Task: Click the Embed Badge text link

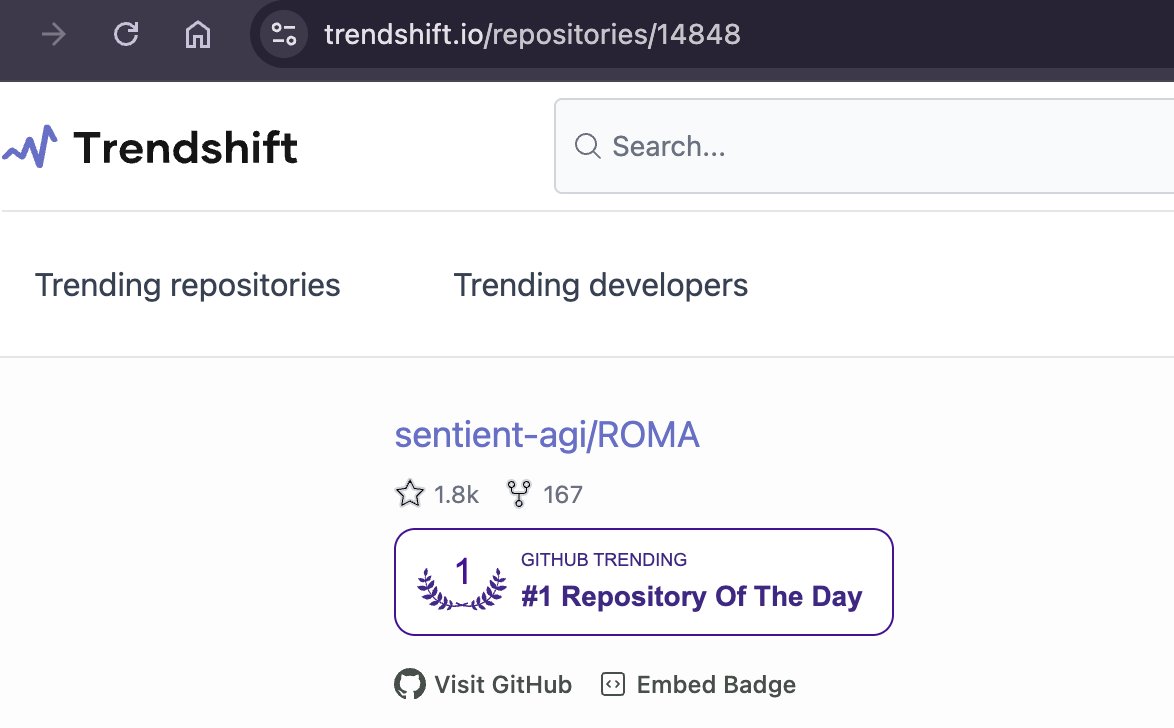Action: click(x=716, y=685)
